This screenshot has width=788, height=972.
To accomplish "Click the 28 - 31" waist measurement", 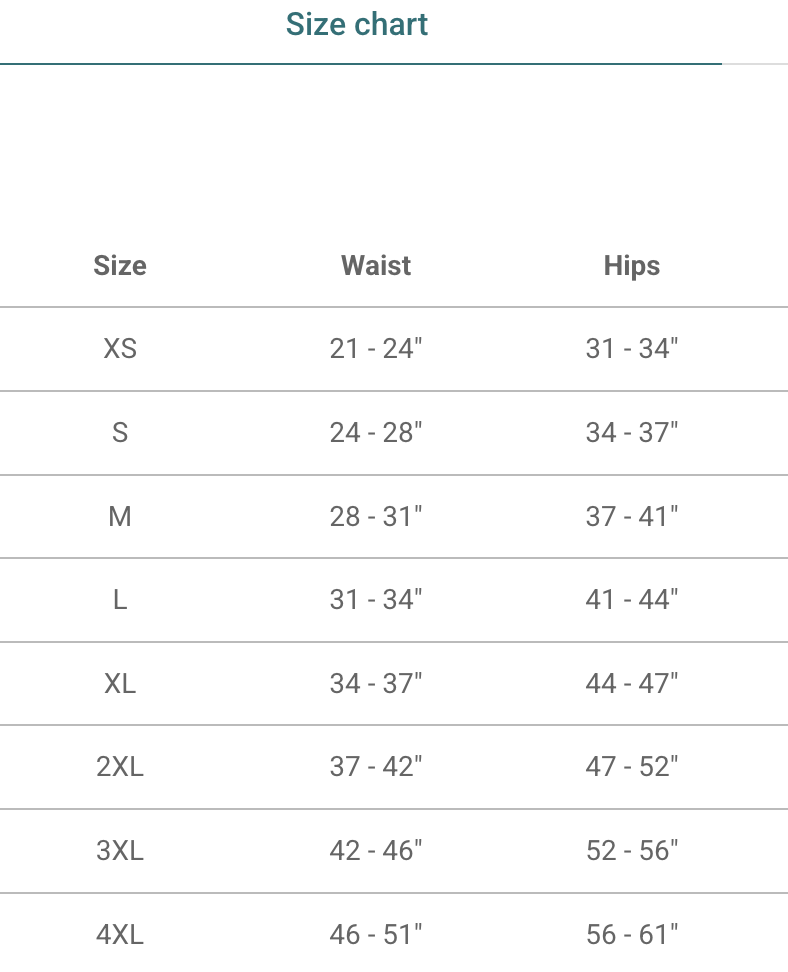I will click(376, 517).
